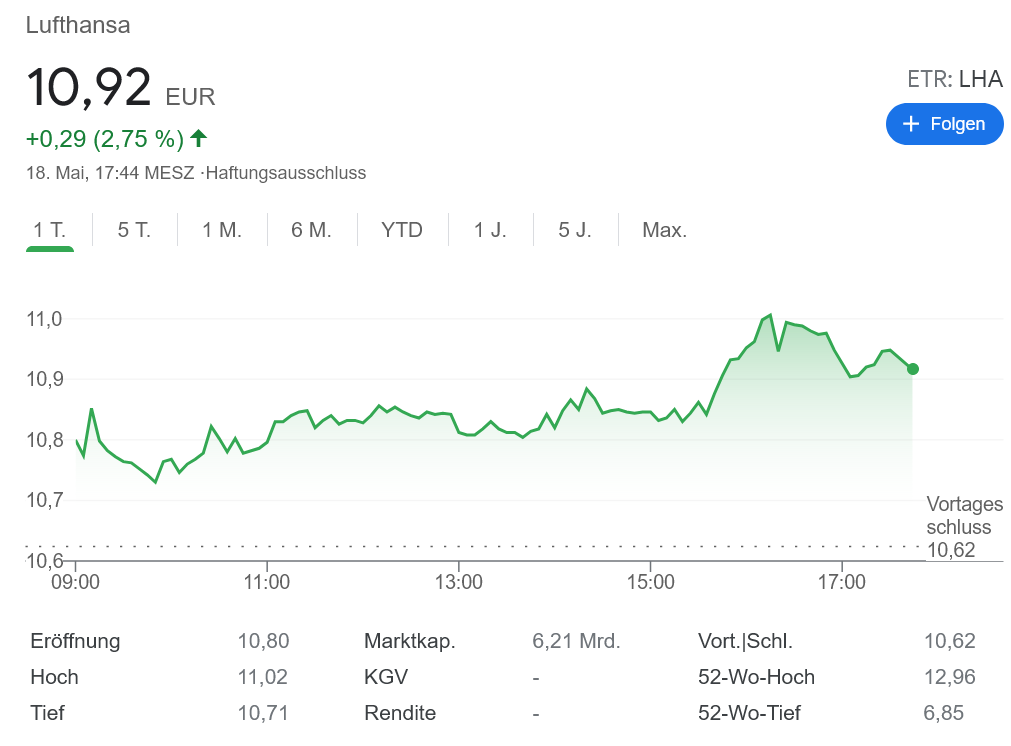This screenshot has height=746, width=1011.
Task: Click the Tief label
Action: pos(48,713)
